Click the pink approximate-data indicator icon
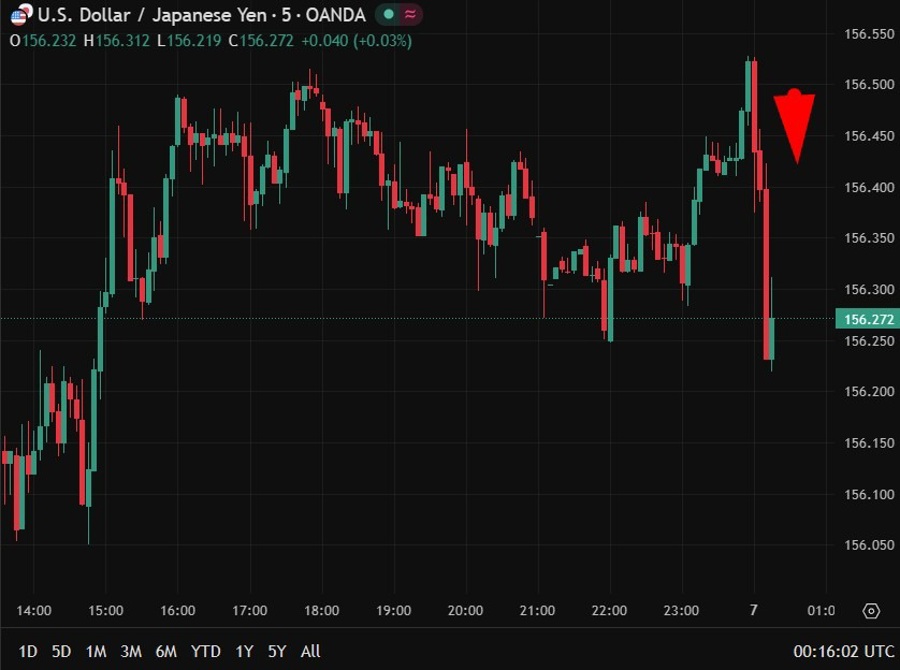Viewport: 900px width, 670px height. [410, 15]
